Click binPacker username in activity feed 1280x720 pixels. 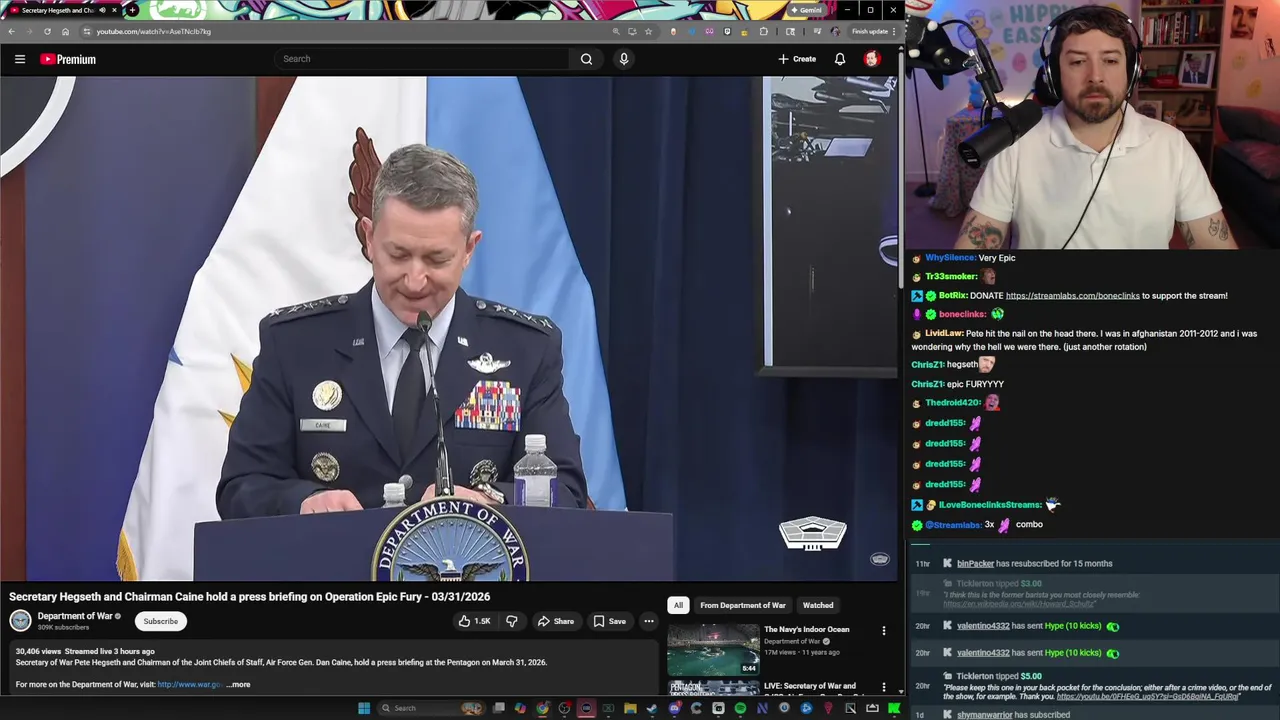(975, 564)
